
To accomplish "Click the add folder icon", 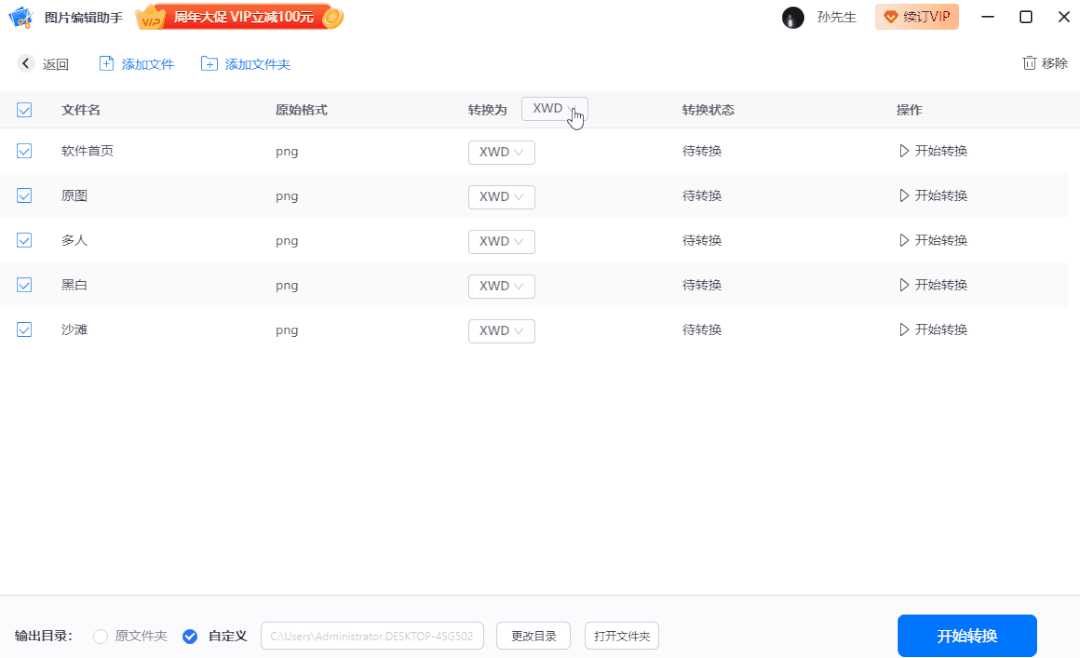I will tap(209, 64).
